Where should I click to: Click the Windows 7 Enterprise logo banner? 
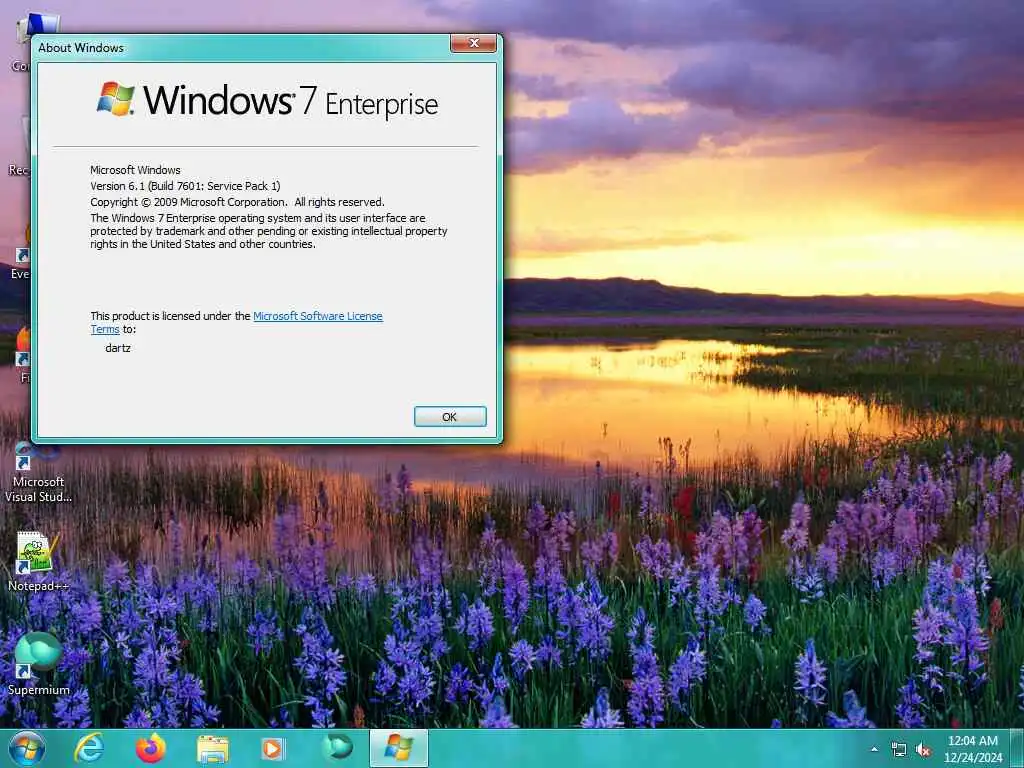[267, 101]
